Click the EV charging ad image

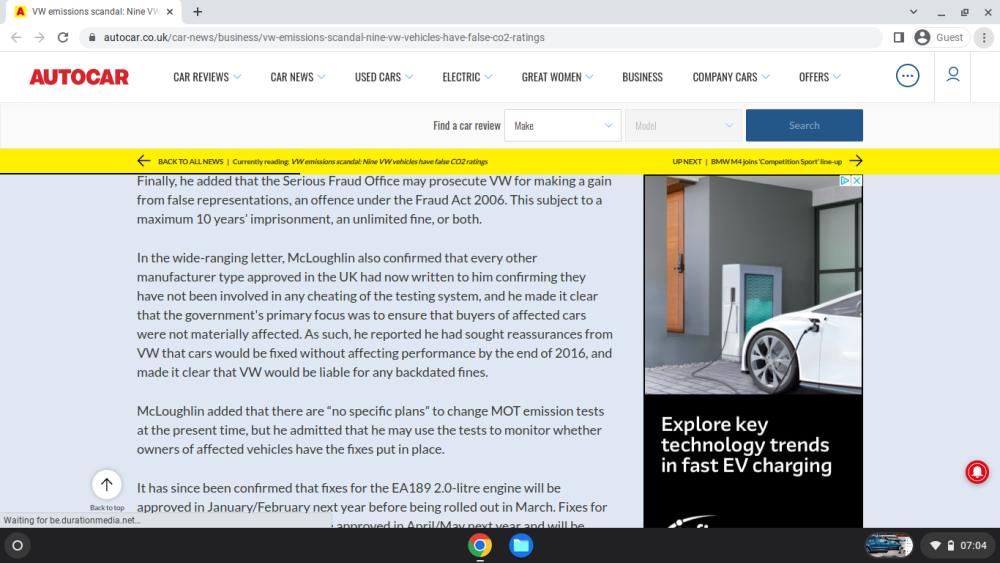pos(753,285)
